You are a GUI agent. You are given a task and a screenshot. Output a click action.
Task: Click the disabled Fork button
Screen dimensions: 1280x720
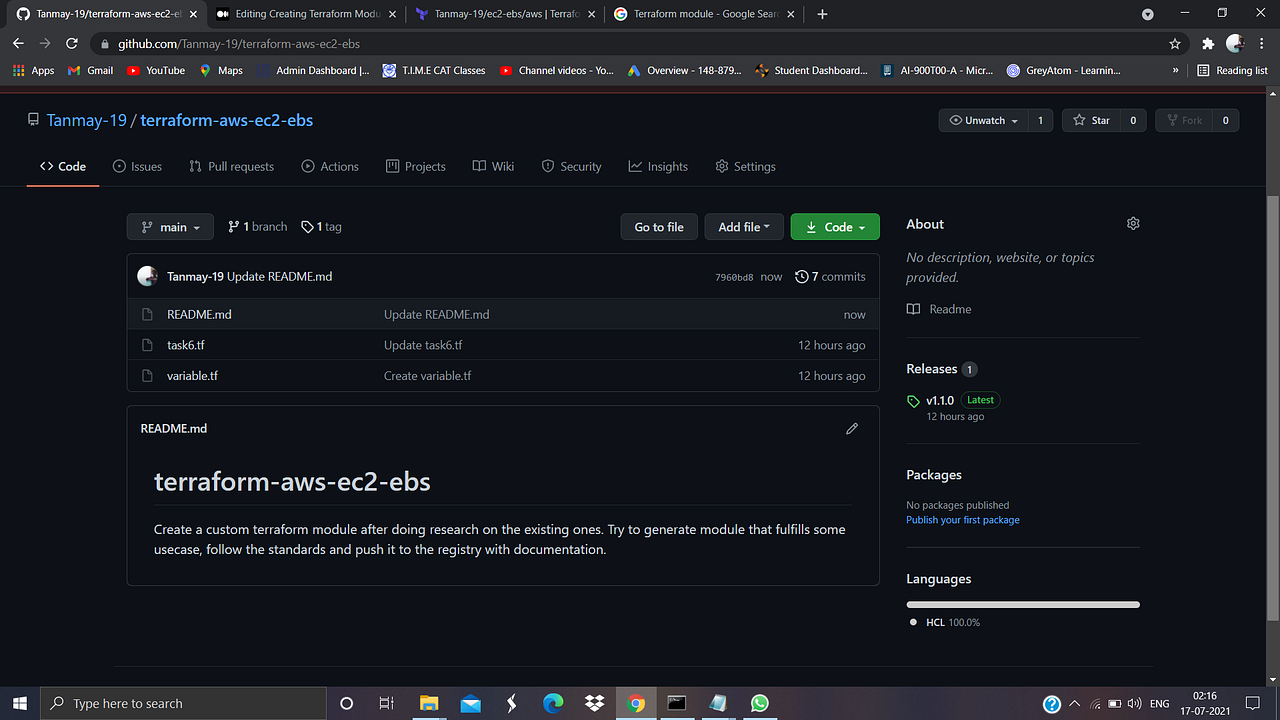click(1183, 120)
